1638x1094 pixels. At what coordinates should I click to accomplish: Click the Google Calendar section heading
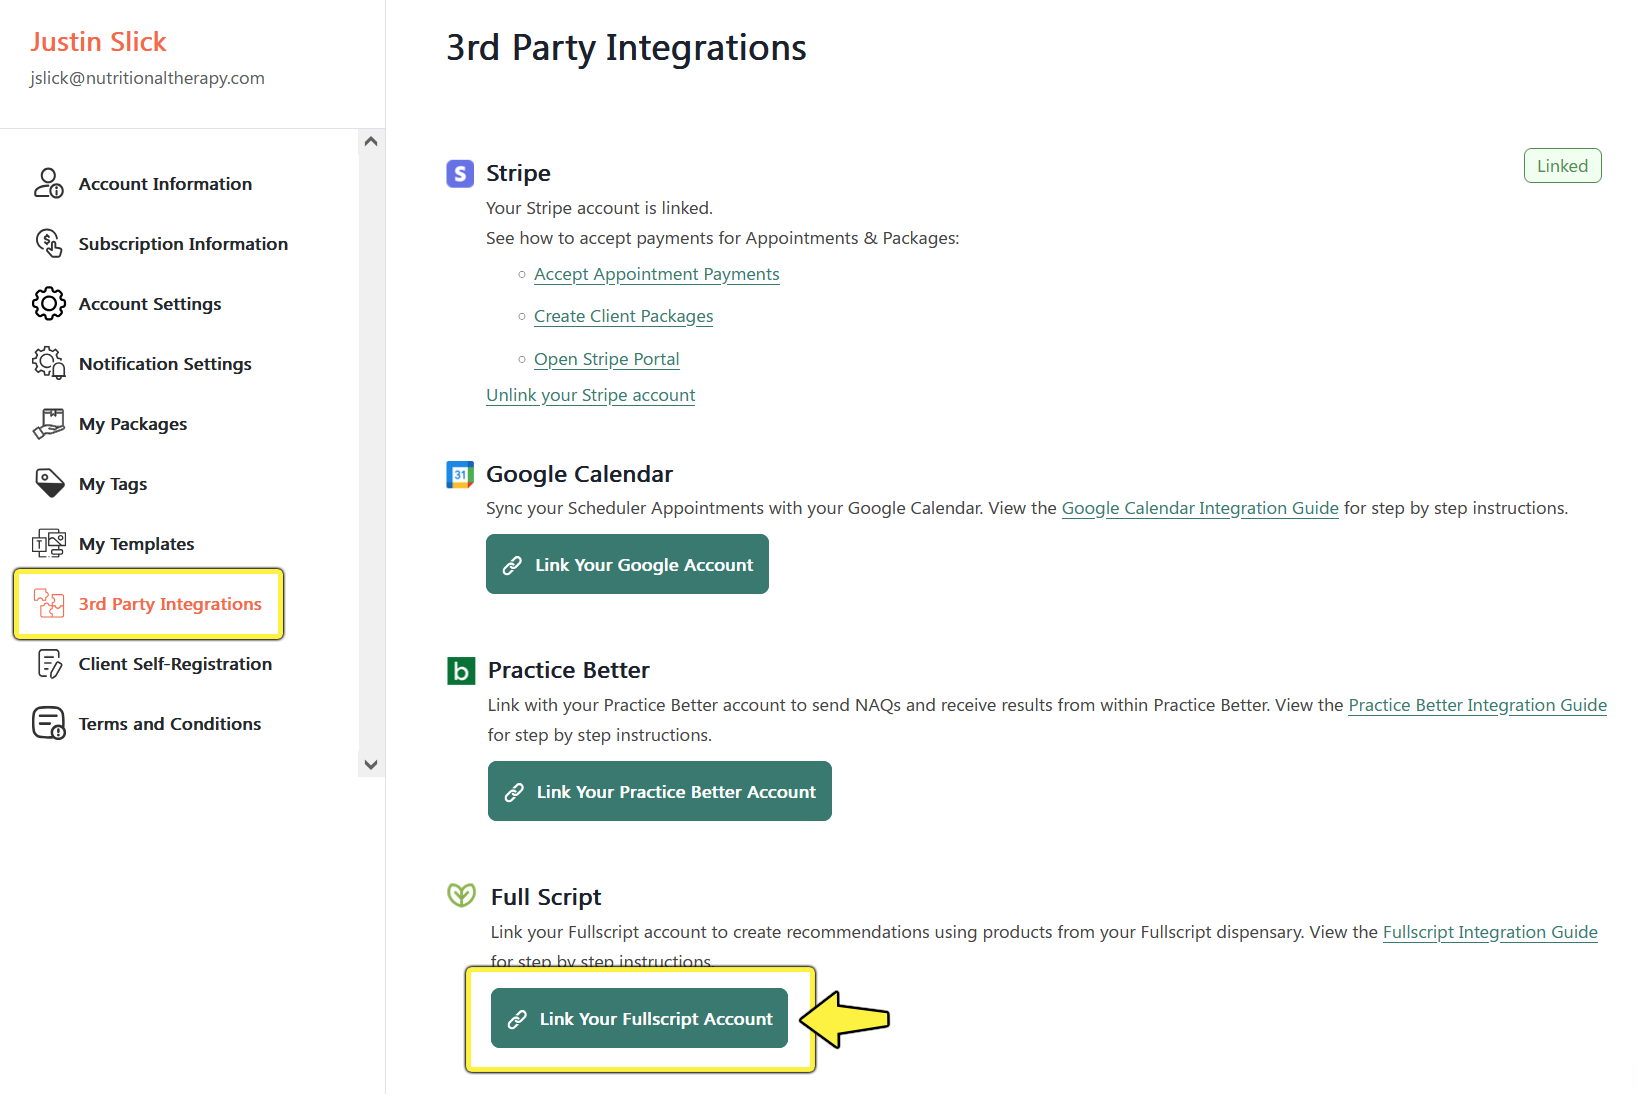pyautogui.click(x=579, y=474)
